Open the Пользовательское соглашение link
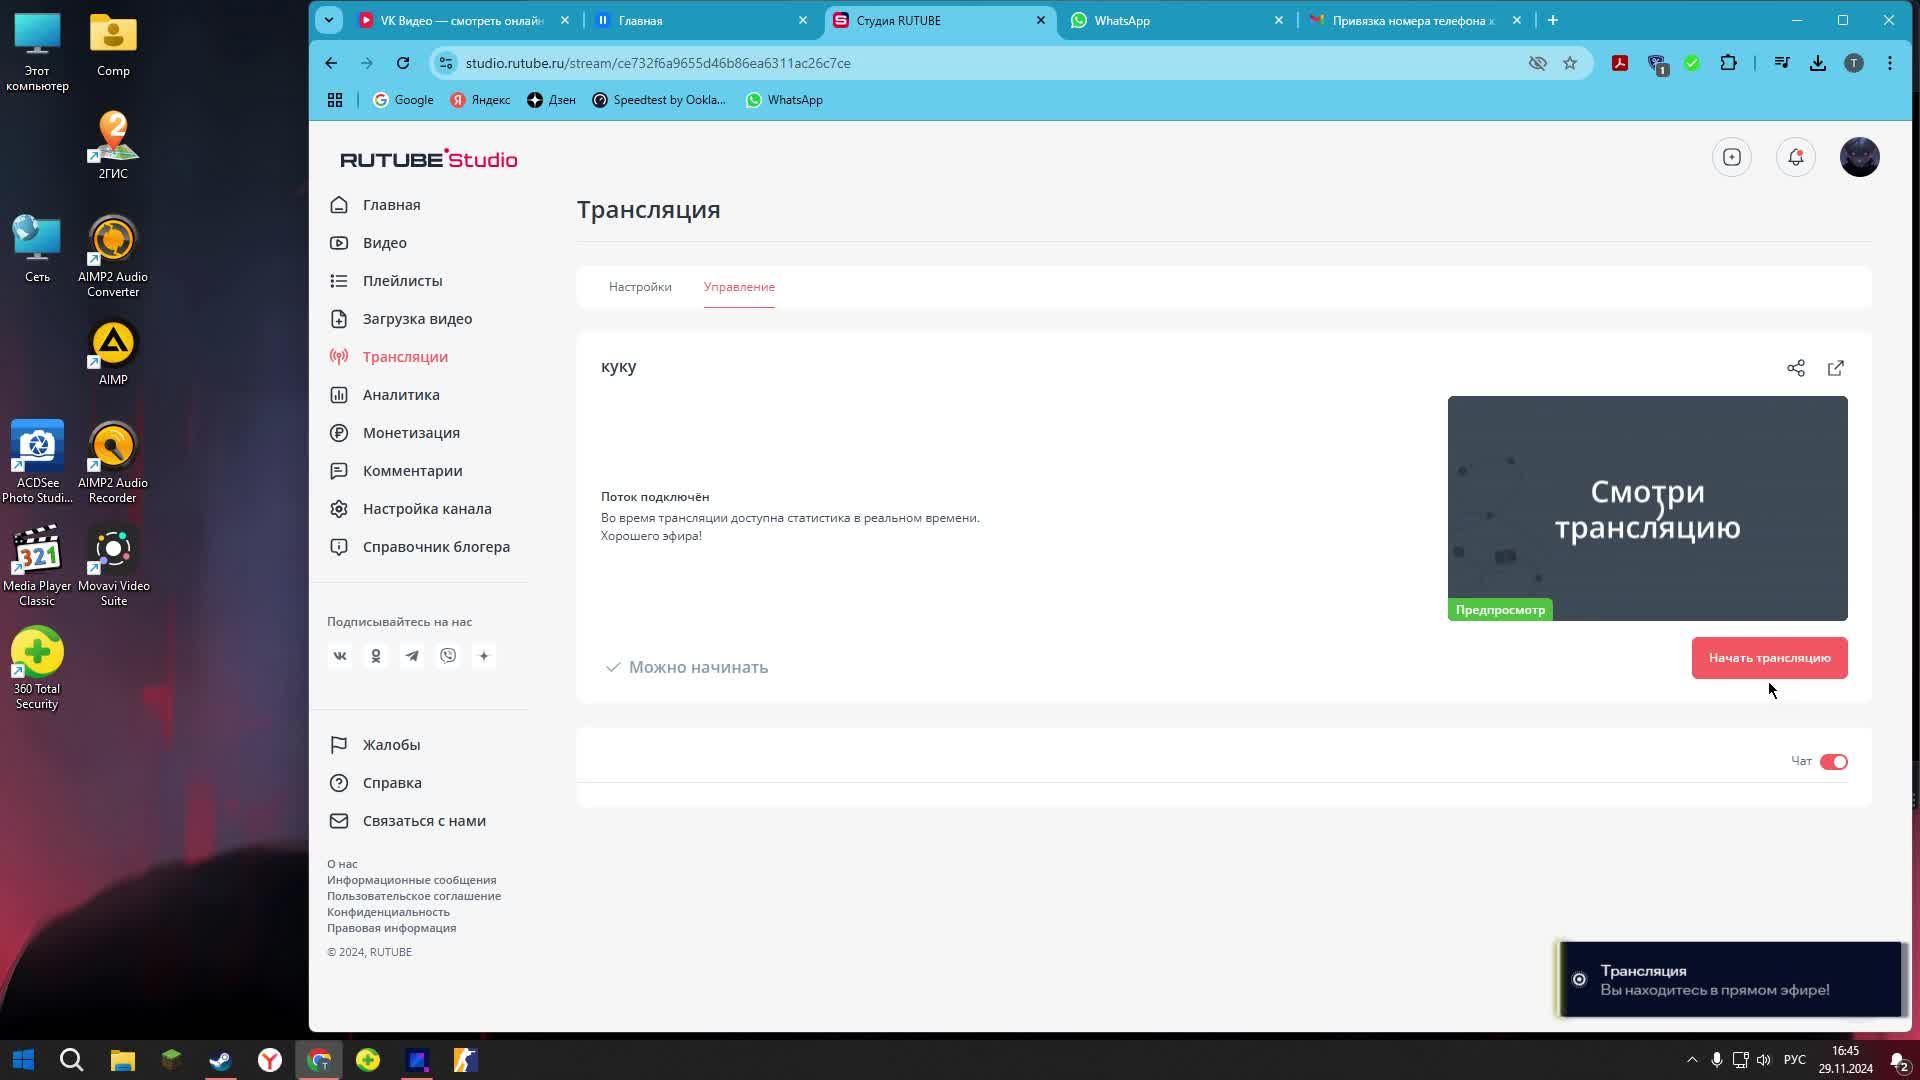The image size is (1920, 1080). point(414,896)
